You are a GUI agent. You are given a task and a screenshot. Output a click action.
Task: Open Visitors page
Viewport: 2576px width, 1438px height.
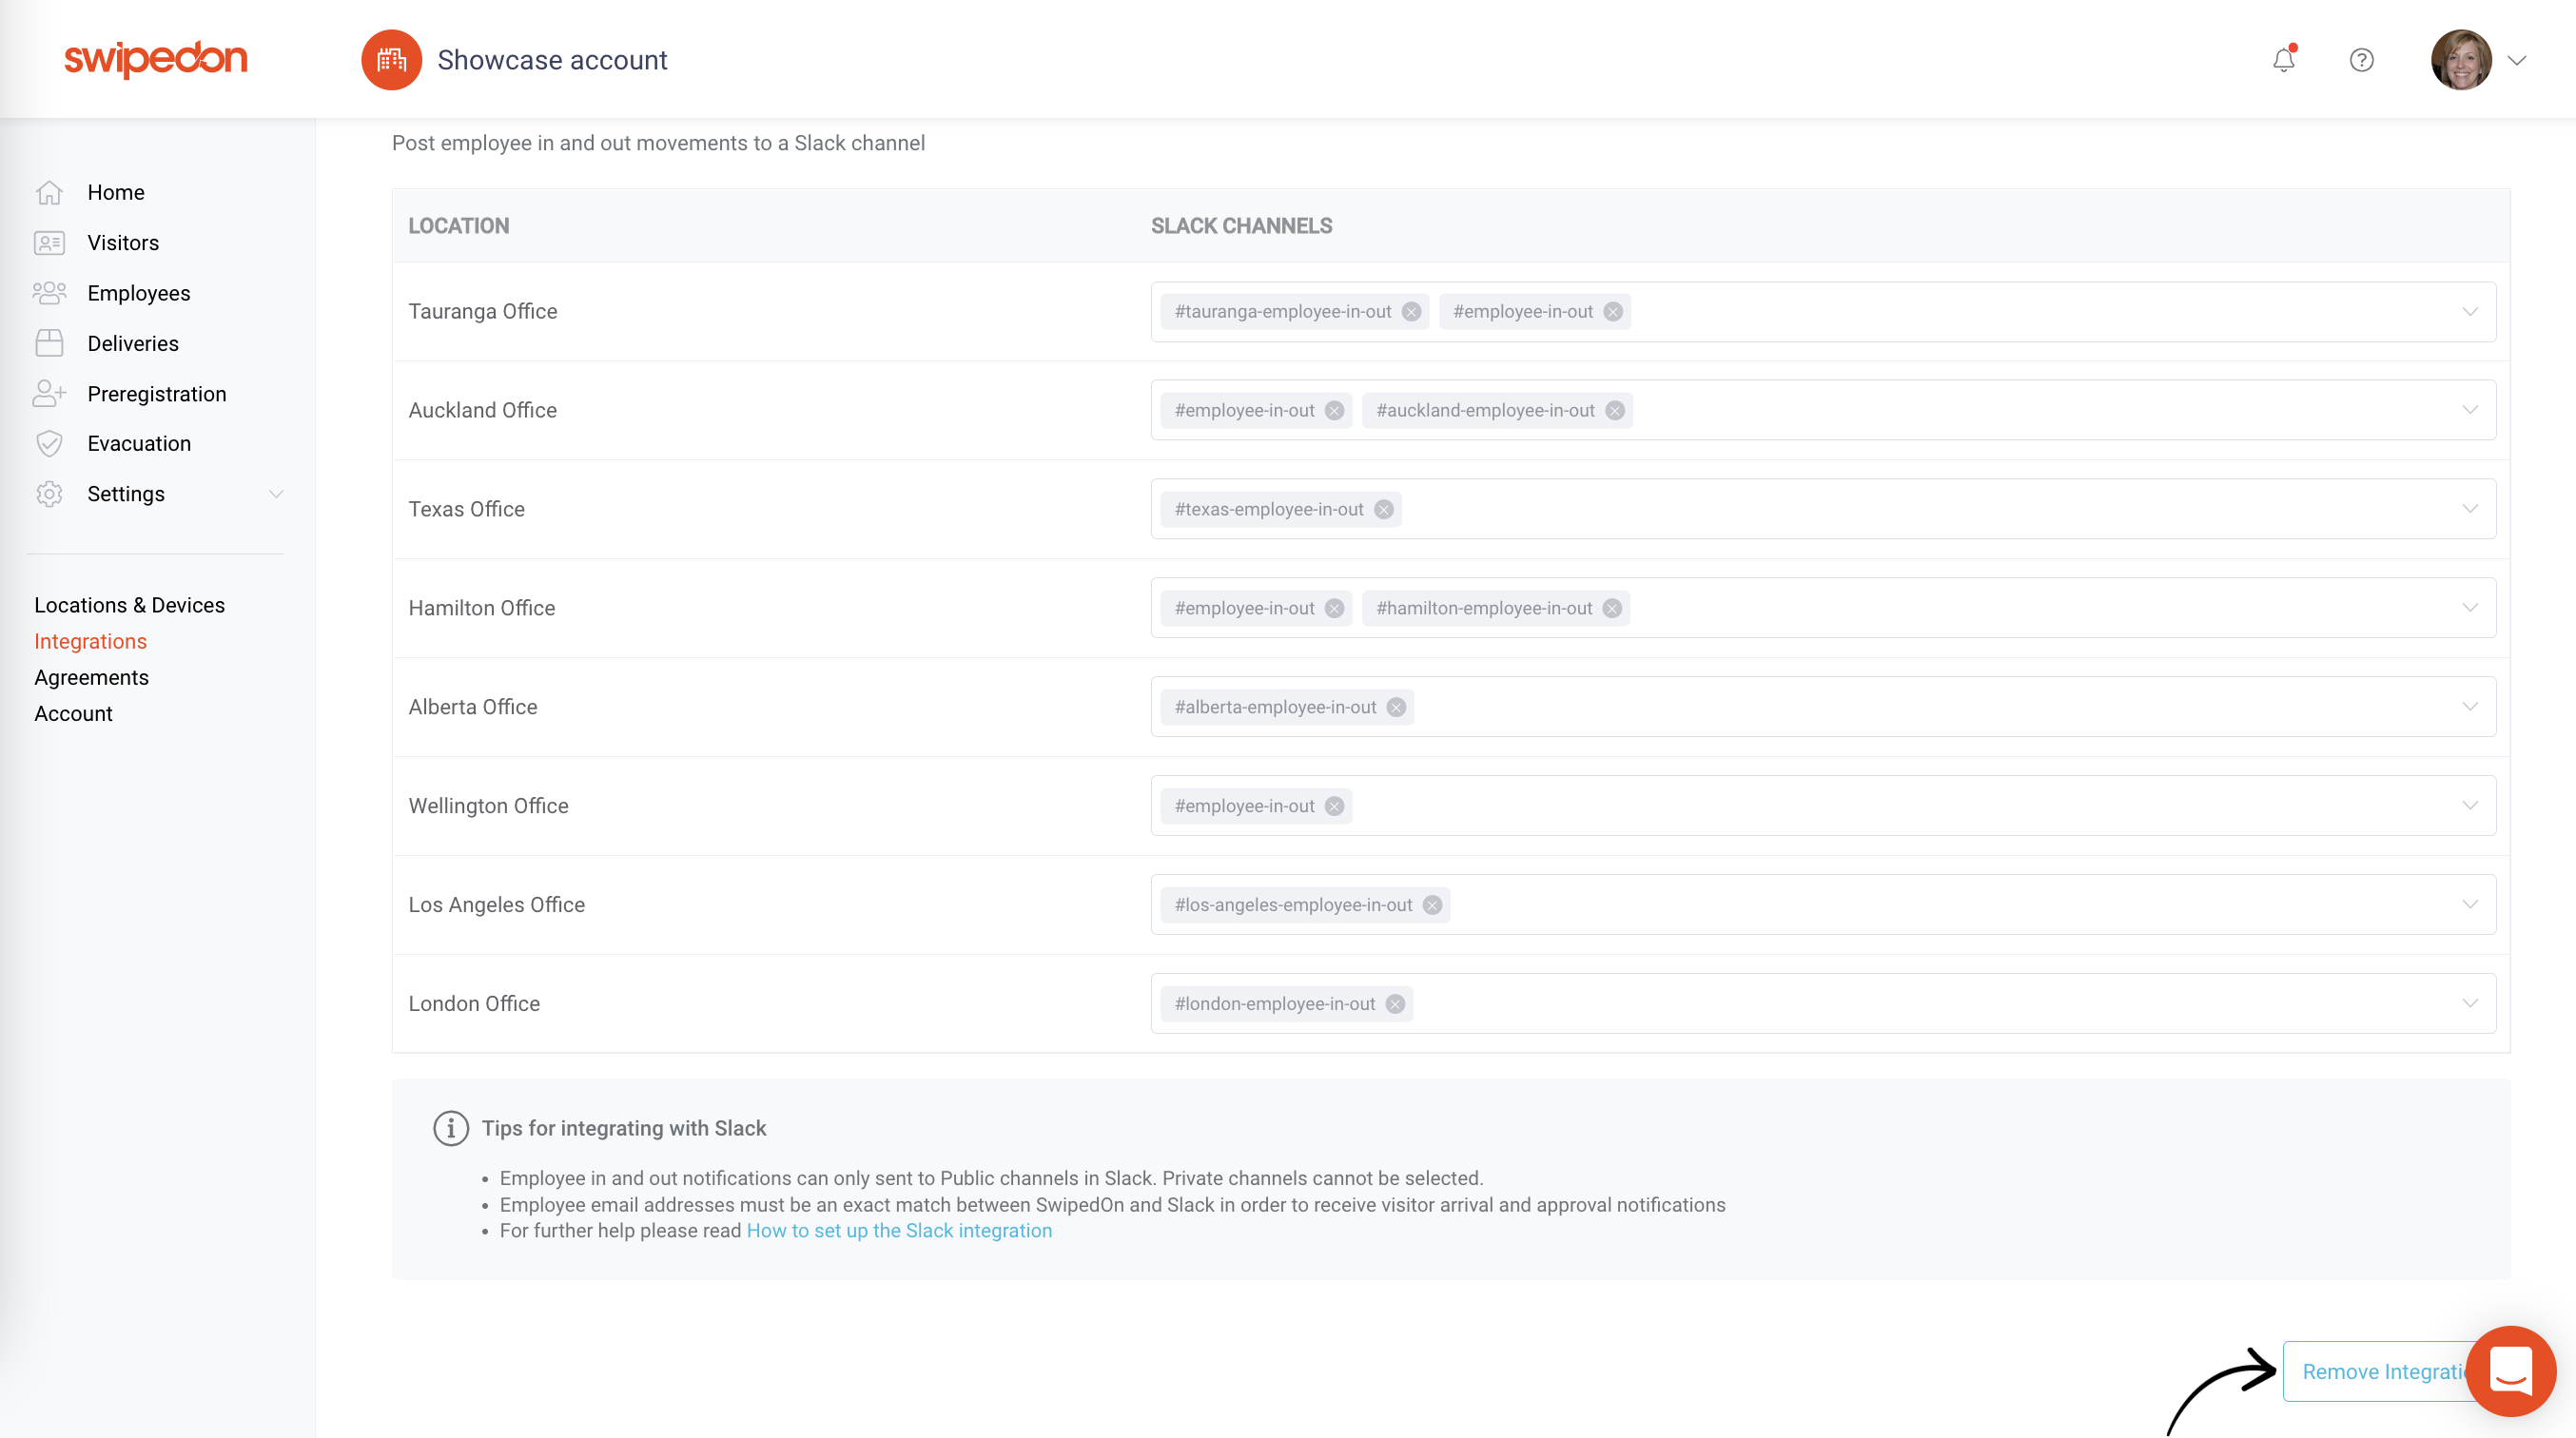click(x=123, y=242)
